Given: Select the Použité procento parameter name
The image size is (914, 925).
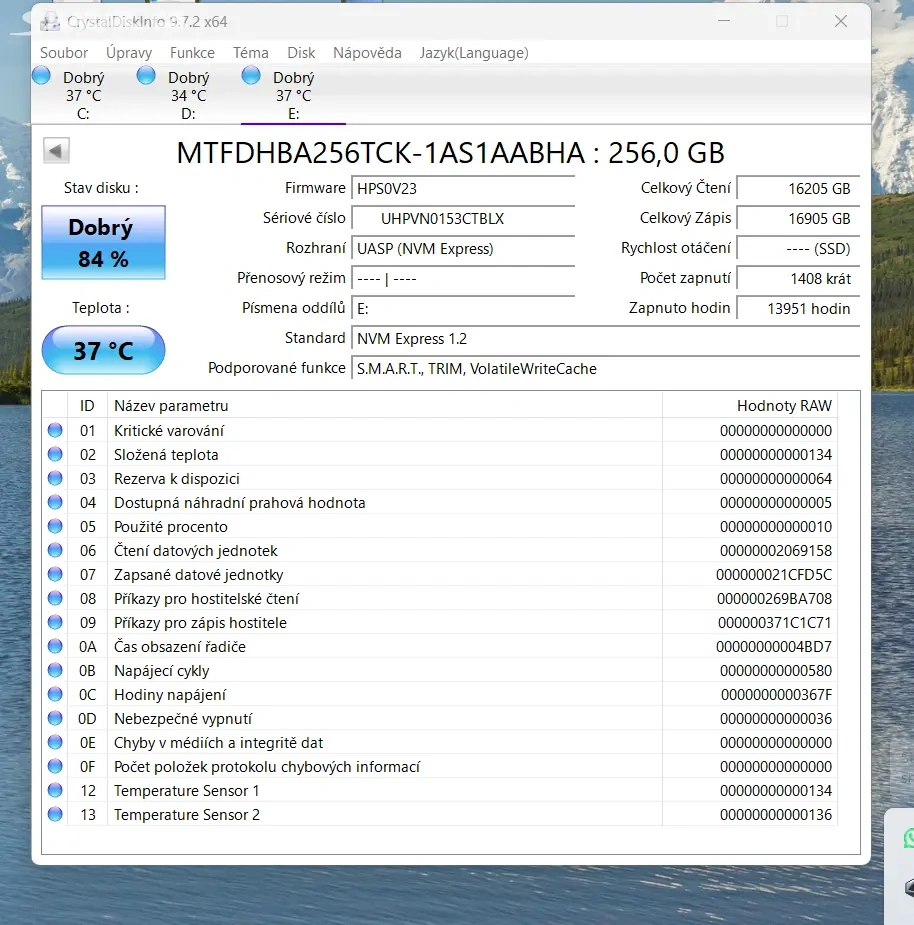Looking at the screenshot, I should pyautogui.click(x=171, y=527).
